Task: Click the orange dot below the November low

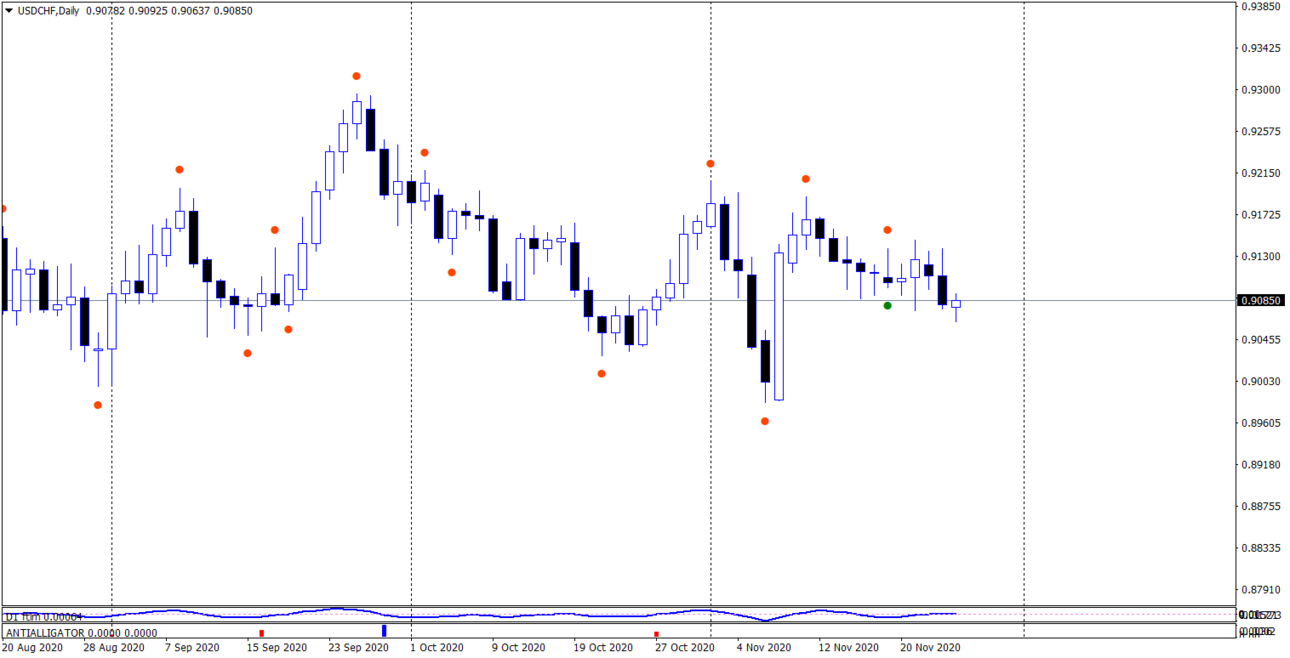Action: (x=765, y=421)
